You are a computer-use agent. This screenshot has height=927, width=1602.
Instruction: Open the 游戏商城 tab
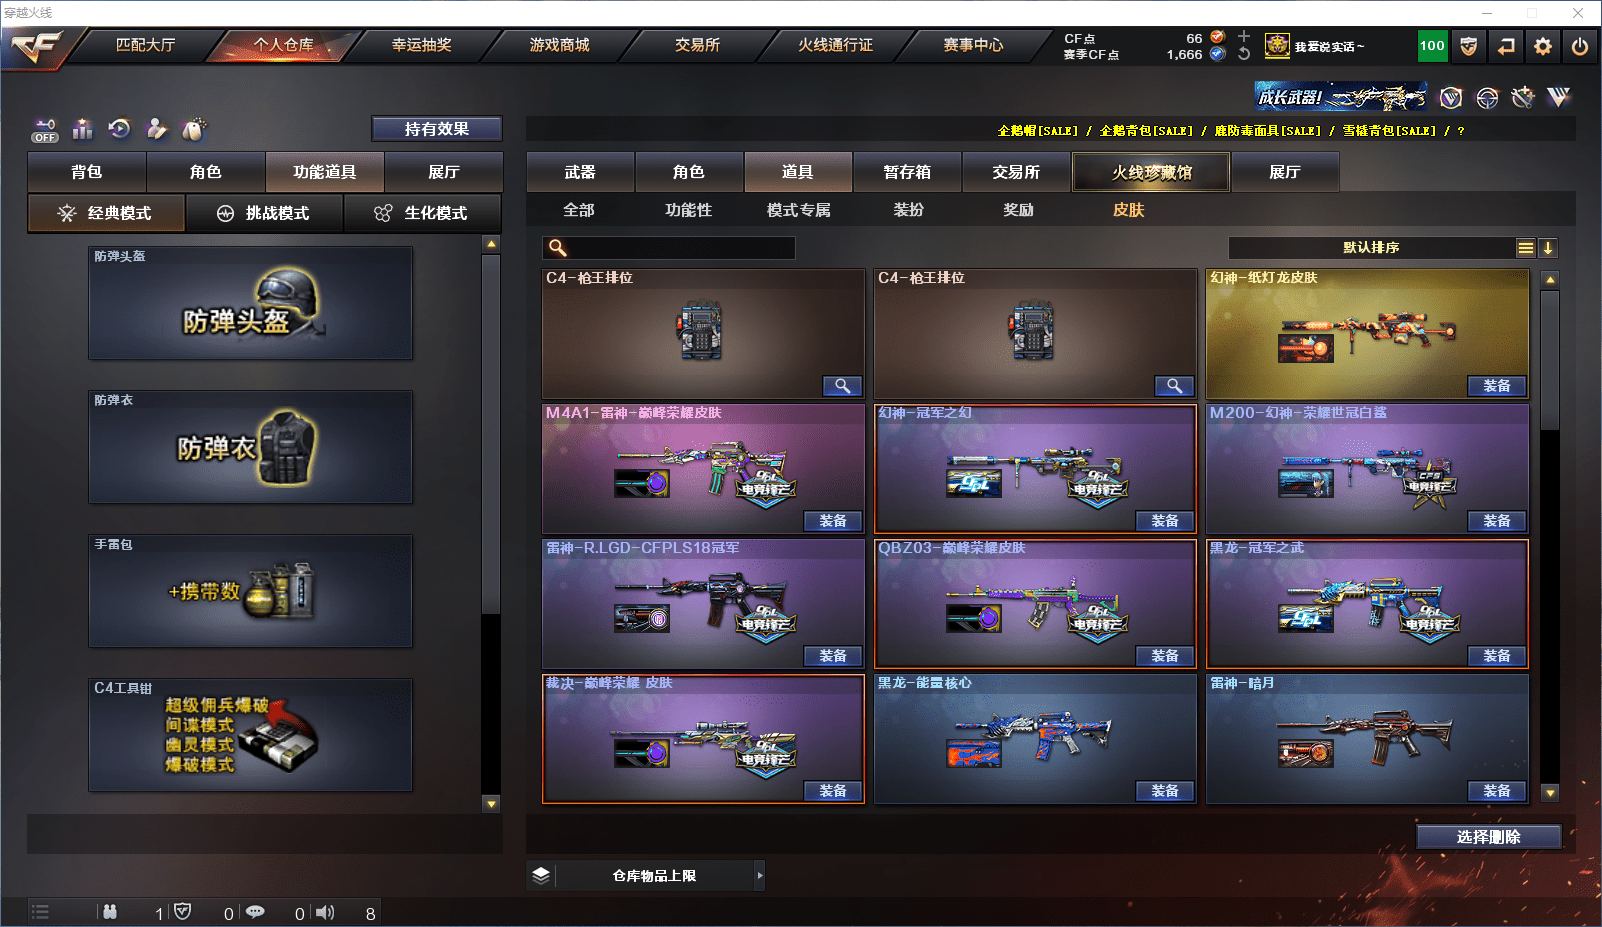click(559, 45)
